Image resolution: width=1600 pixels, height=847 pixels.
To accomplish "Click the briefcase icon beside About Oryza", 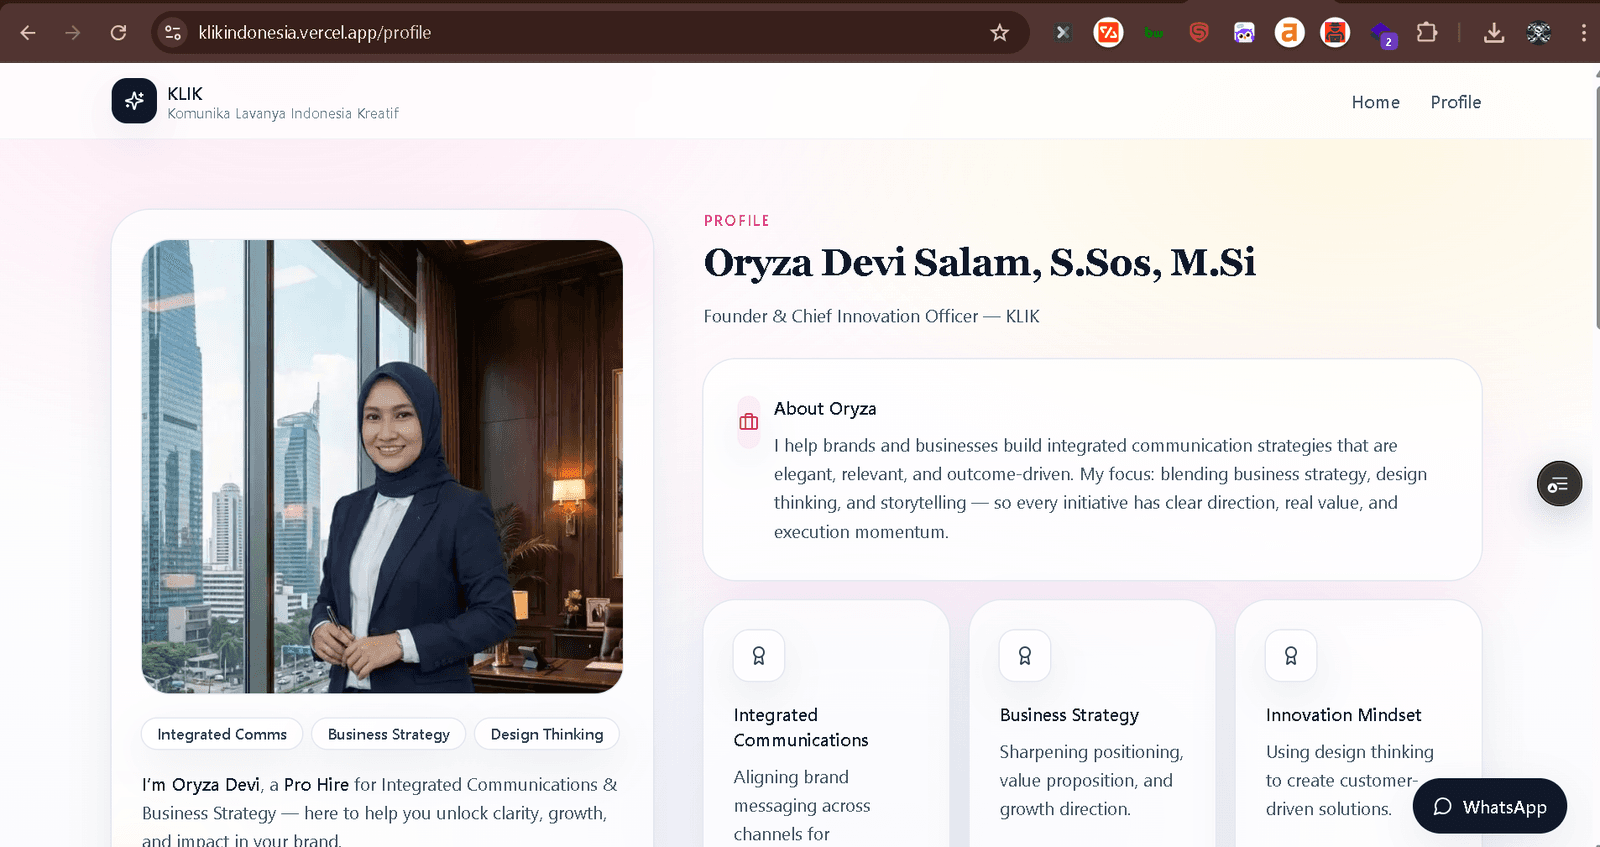I will (x=749, y=422).
